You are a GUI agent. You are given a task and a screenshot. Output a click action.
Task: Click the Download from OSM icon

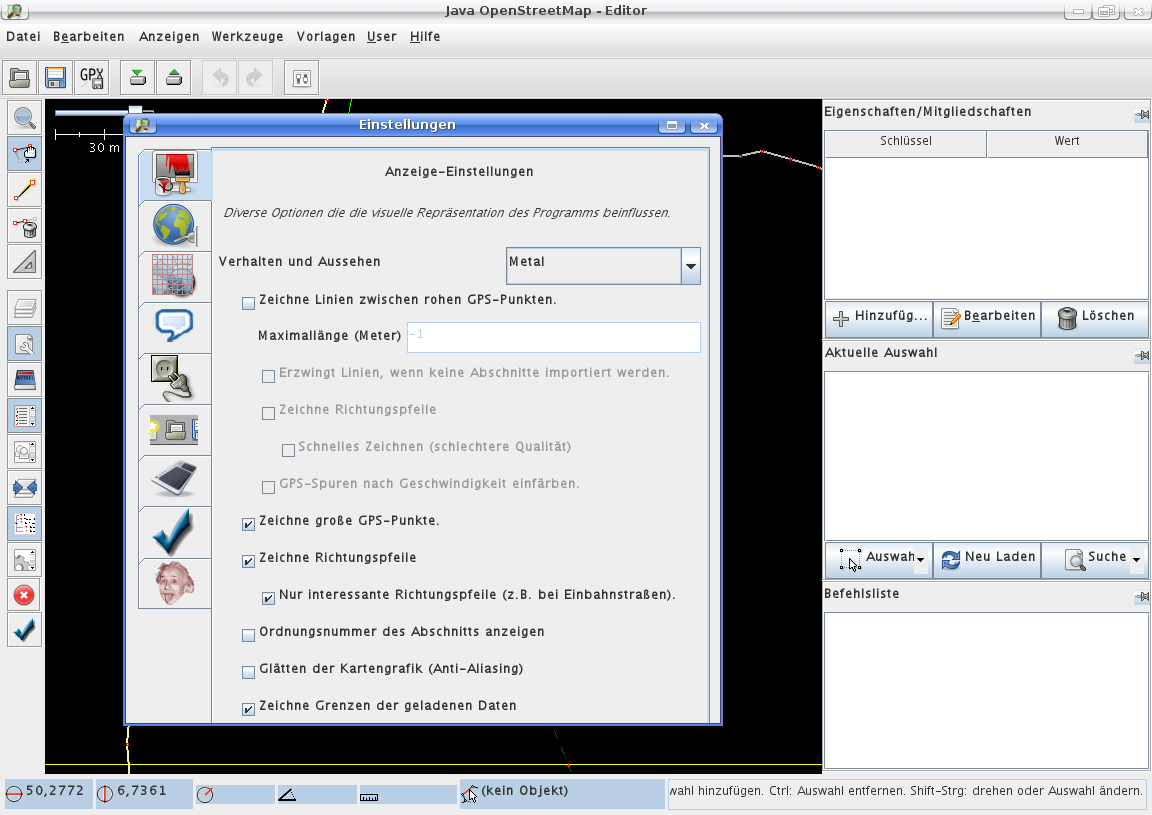[x=137, y=77]
